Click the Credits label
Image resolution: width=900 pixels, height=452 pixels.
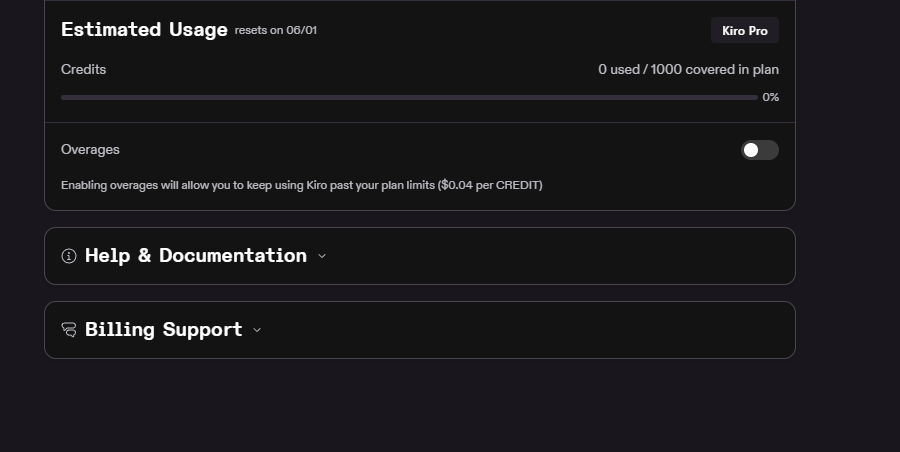point(83,69)
